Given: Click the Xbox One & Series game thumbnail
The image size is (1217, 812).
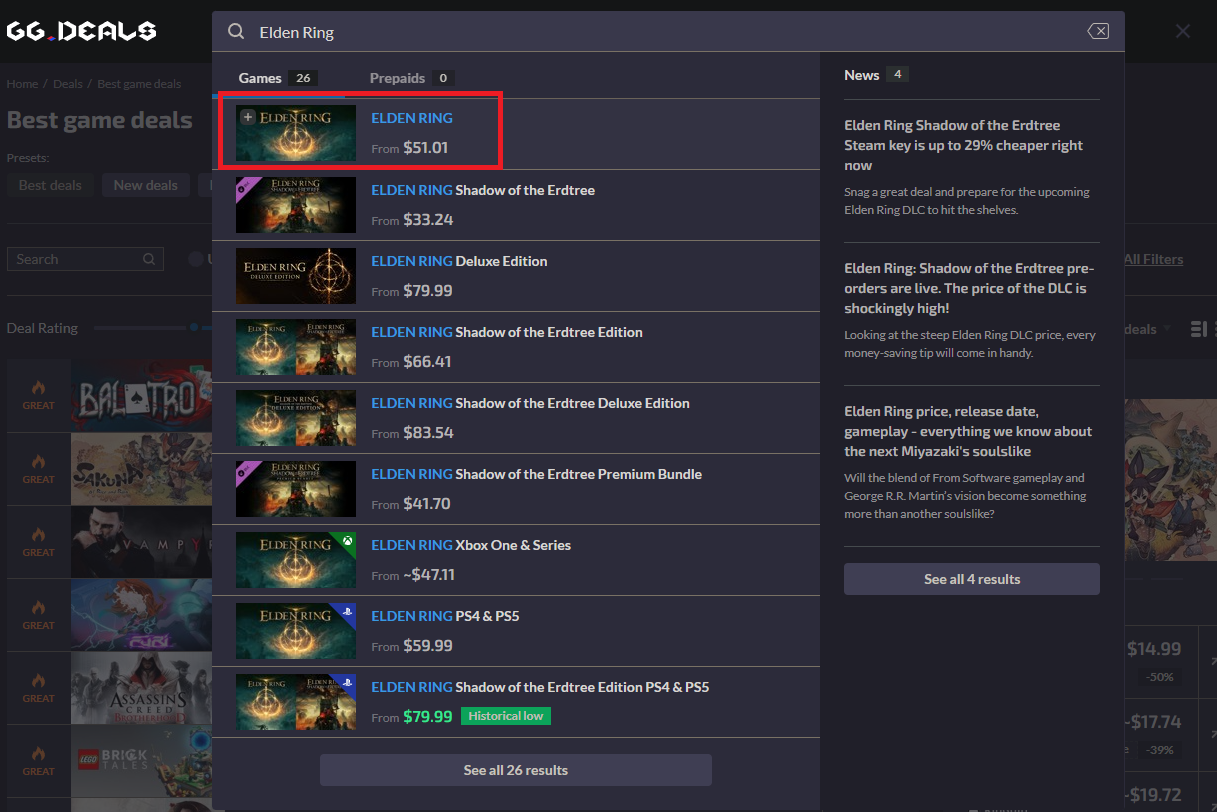Looking at the screenshot, I should [x=296, y=560].
